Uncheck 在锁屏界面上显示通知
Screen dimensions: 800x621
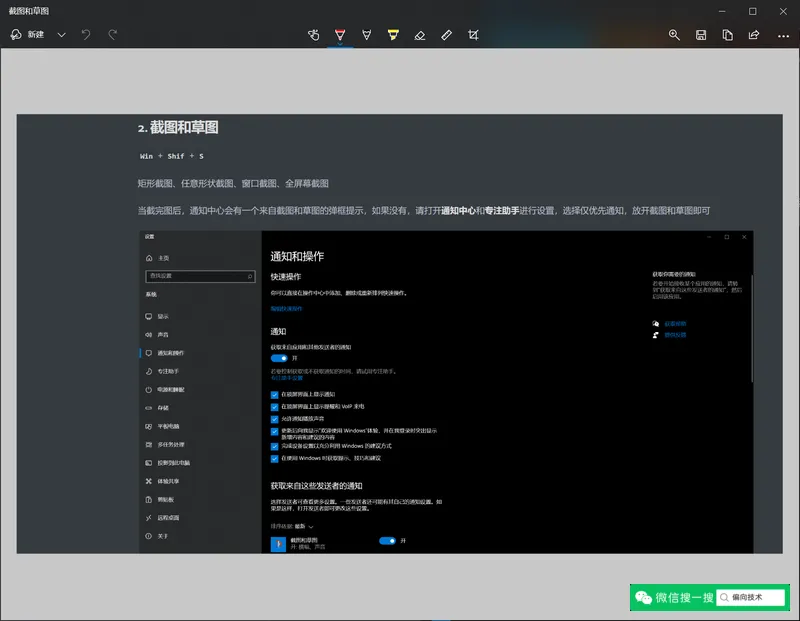pos(274,395)
